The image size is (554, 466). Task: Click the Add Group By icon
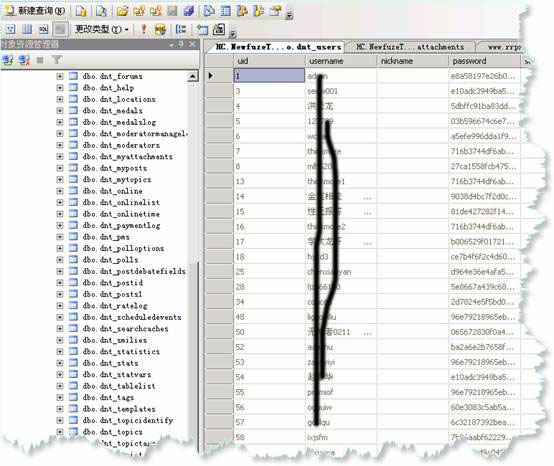pyautogui.click(x=181, y=29)
